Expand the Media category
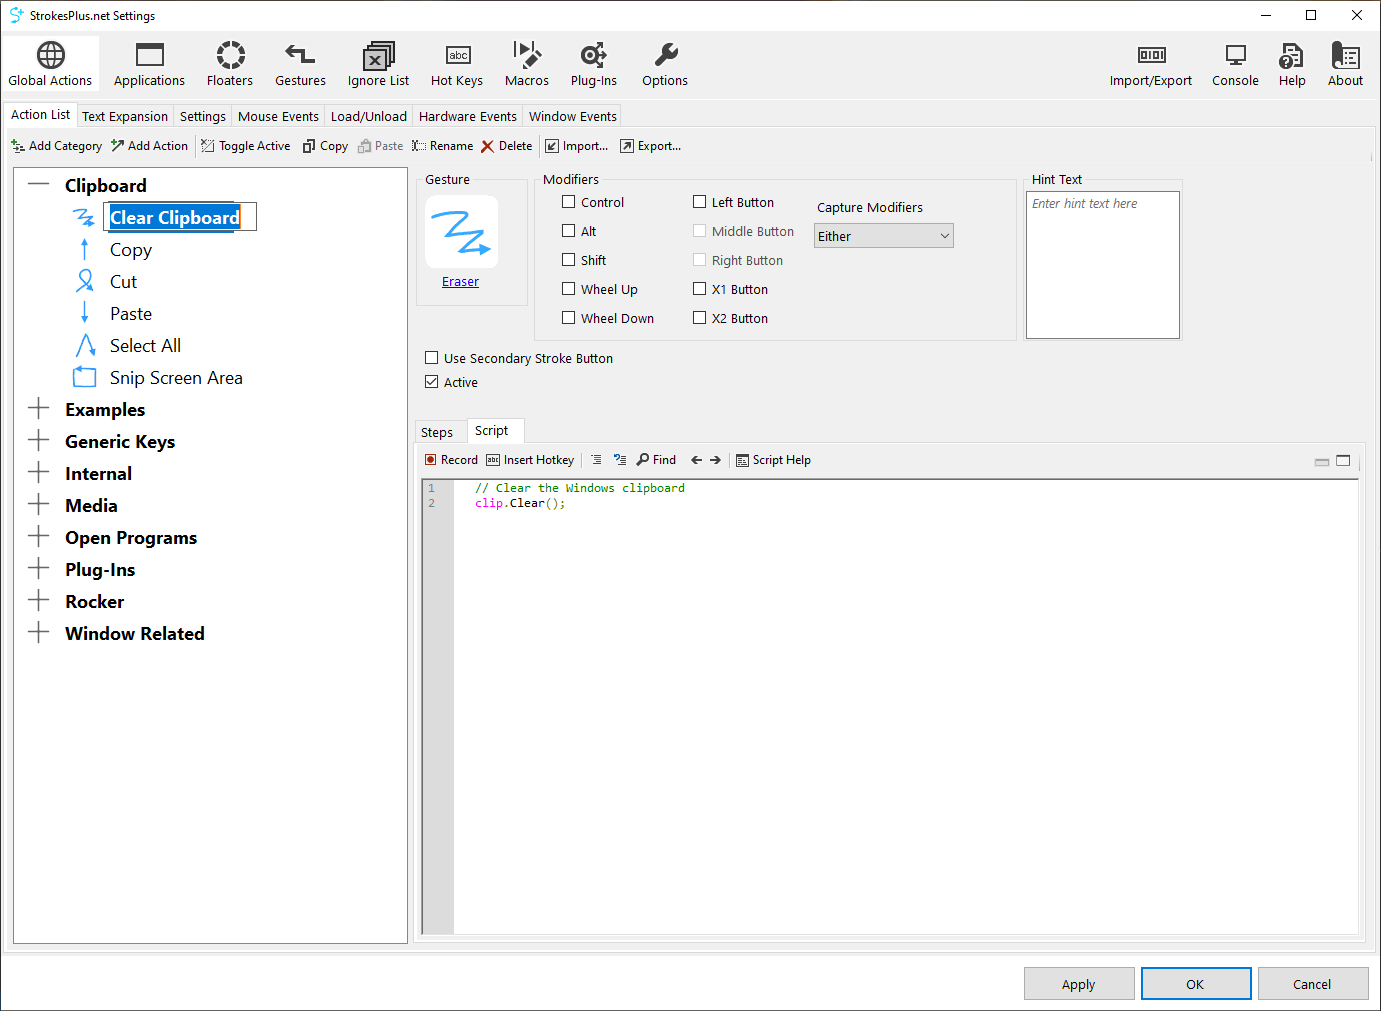1381x1011 pixels. click(38, 504)
